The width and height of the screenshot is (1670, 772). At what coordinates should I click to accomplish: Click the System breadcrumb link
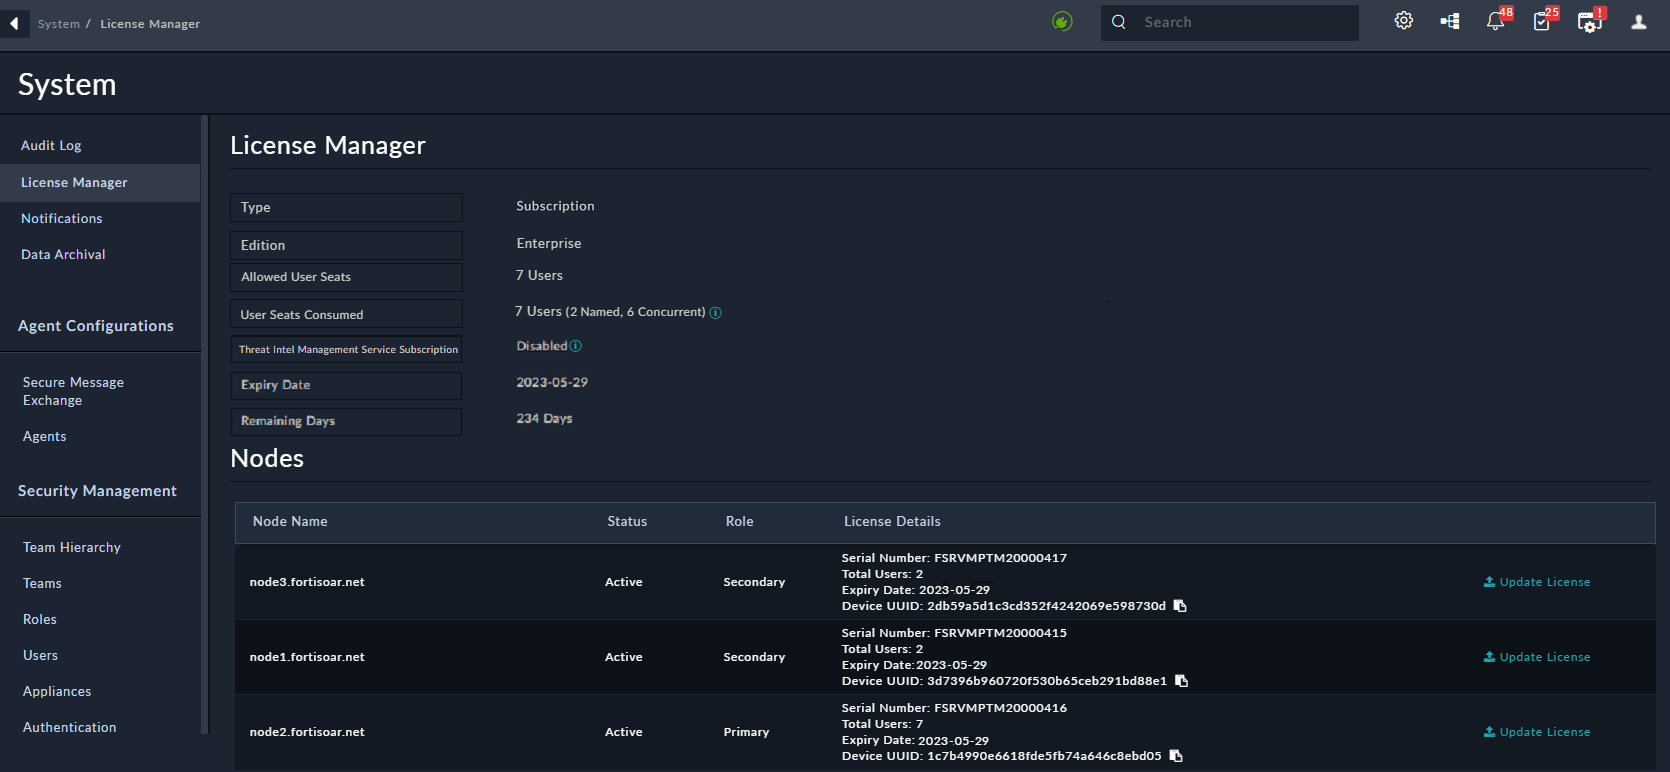point(59,24)
